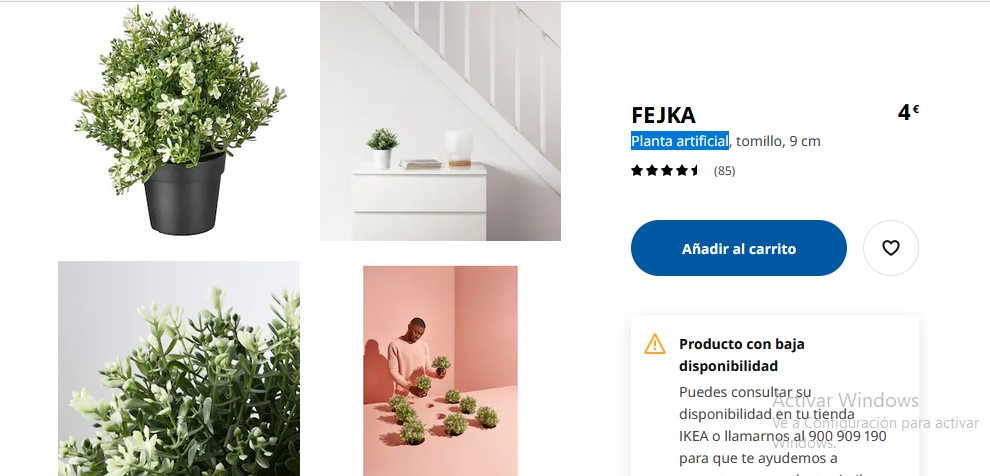This screenshot has height=476, width=990.
Task: Click the highlighted Planta artificial text
Action: click(680, 141)
